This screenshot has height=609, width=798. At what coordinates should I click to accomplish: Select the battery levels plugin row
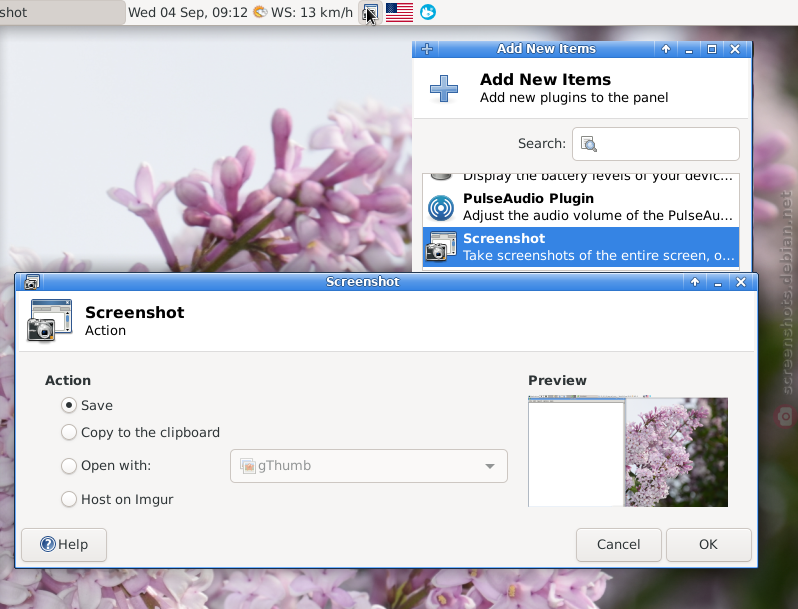(x=581, y=178)
